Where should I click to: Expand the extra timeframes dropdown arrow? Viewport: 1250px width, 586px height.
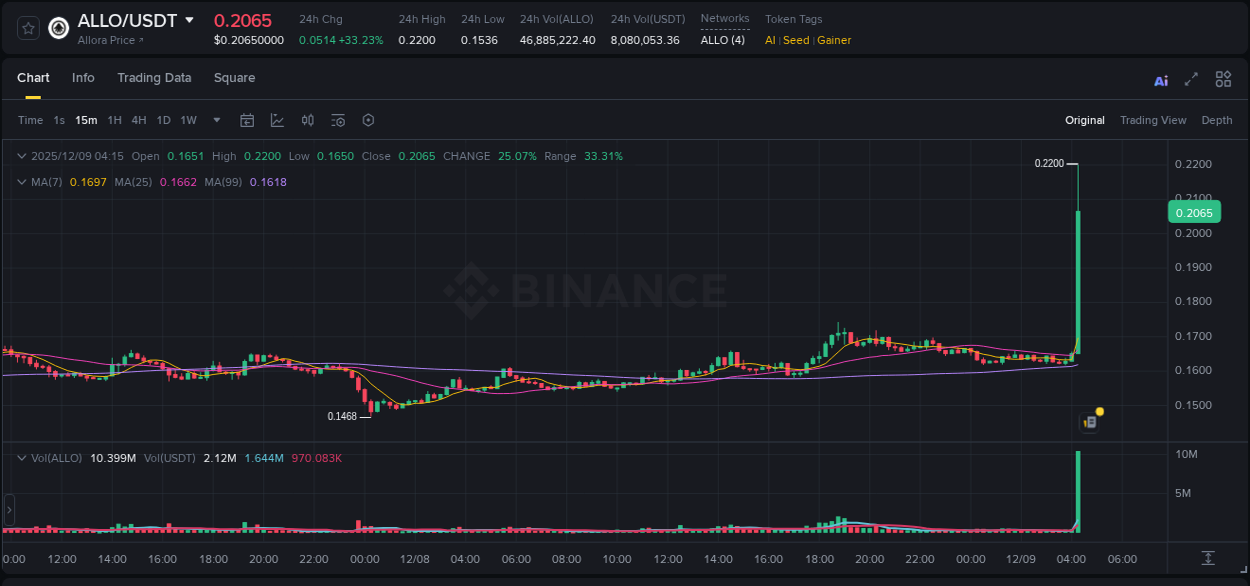pos(215,120)
